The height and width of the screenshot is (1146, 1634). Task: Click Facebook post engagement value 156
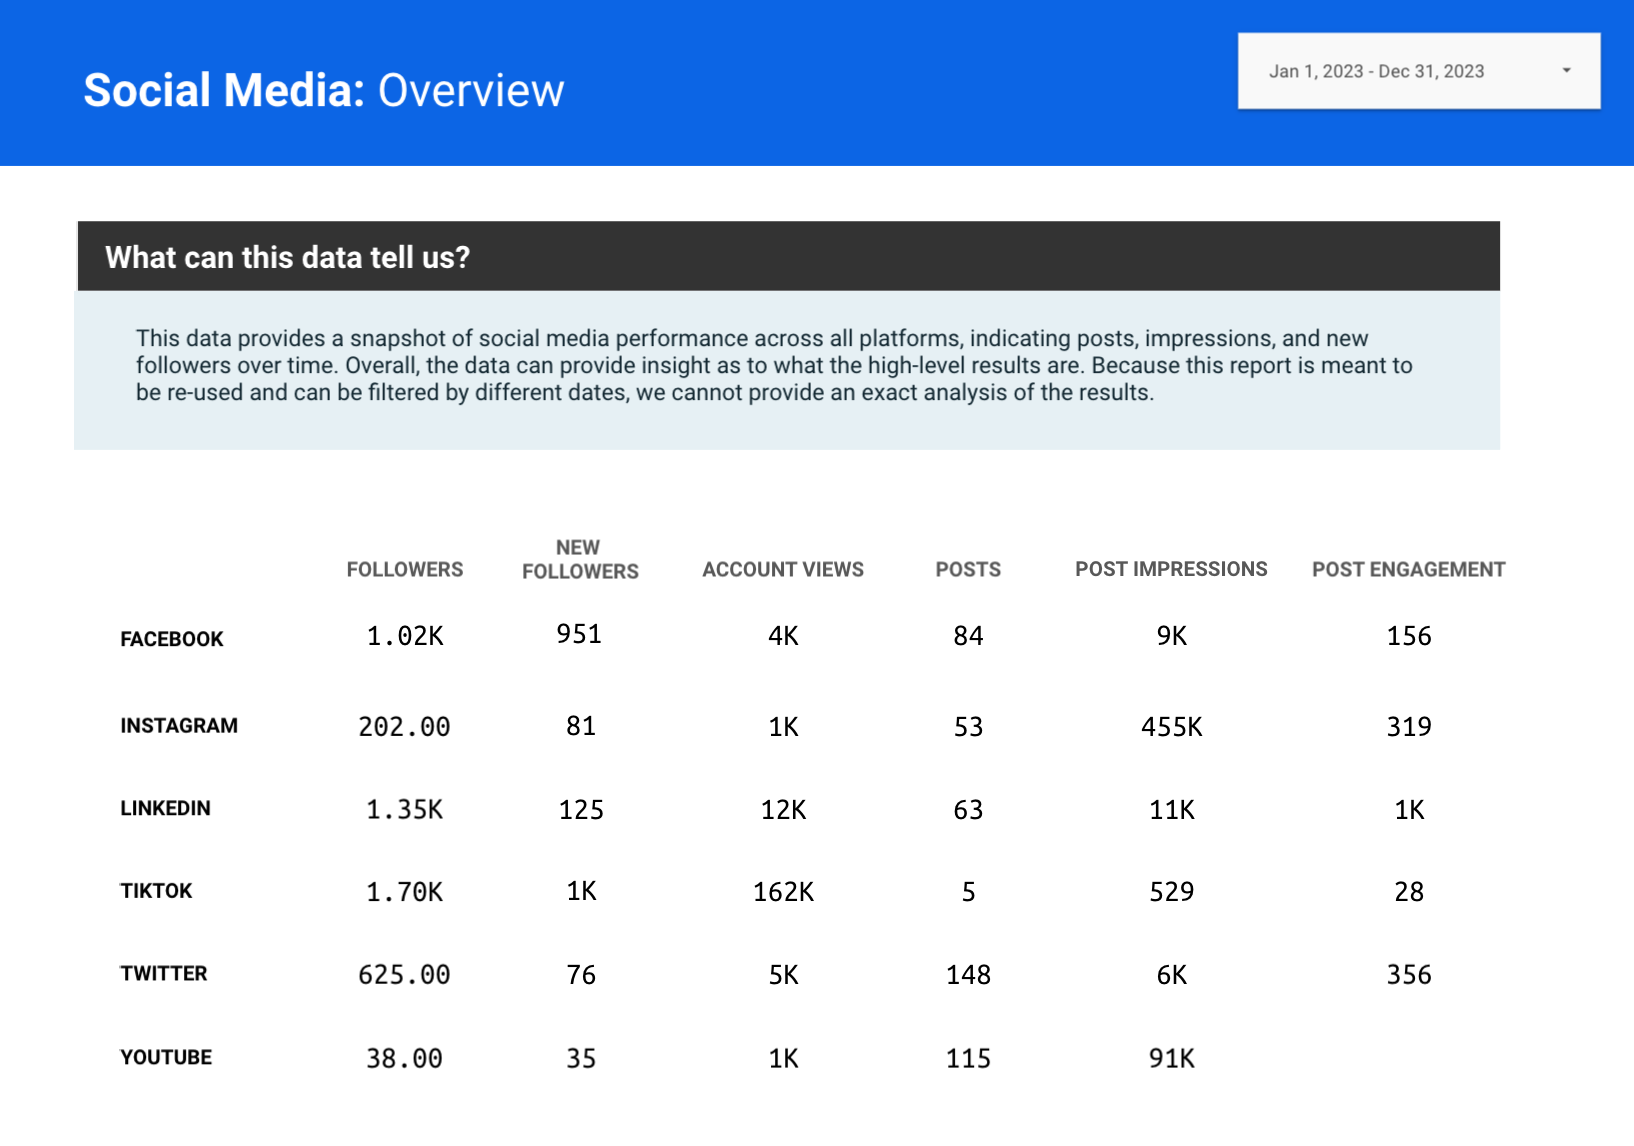(x=1408, y=636)
